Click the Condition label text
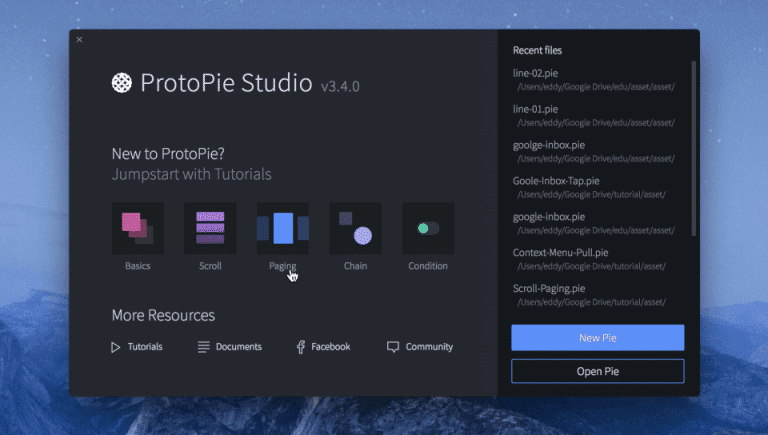This screenshot has height=435, width=768. (x=428, y=266)
